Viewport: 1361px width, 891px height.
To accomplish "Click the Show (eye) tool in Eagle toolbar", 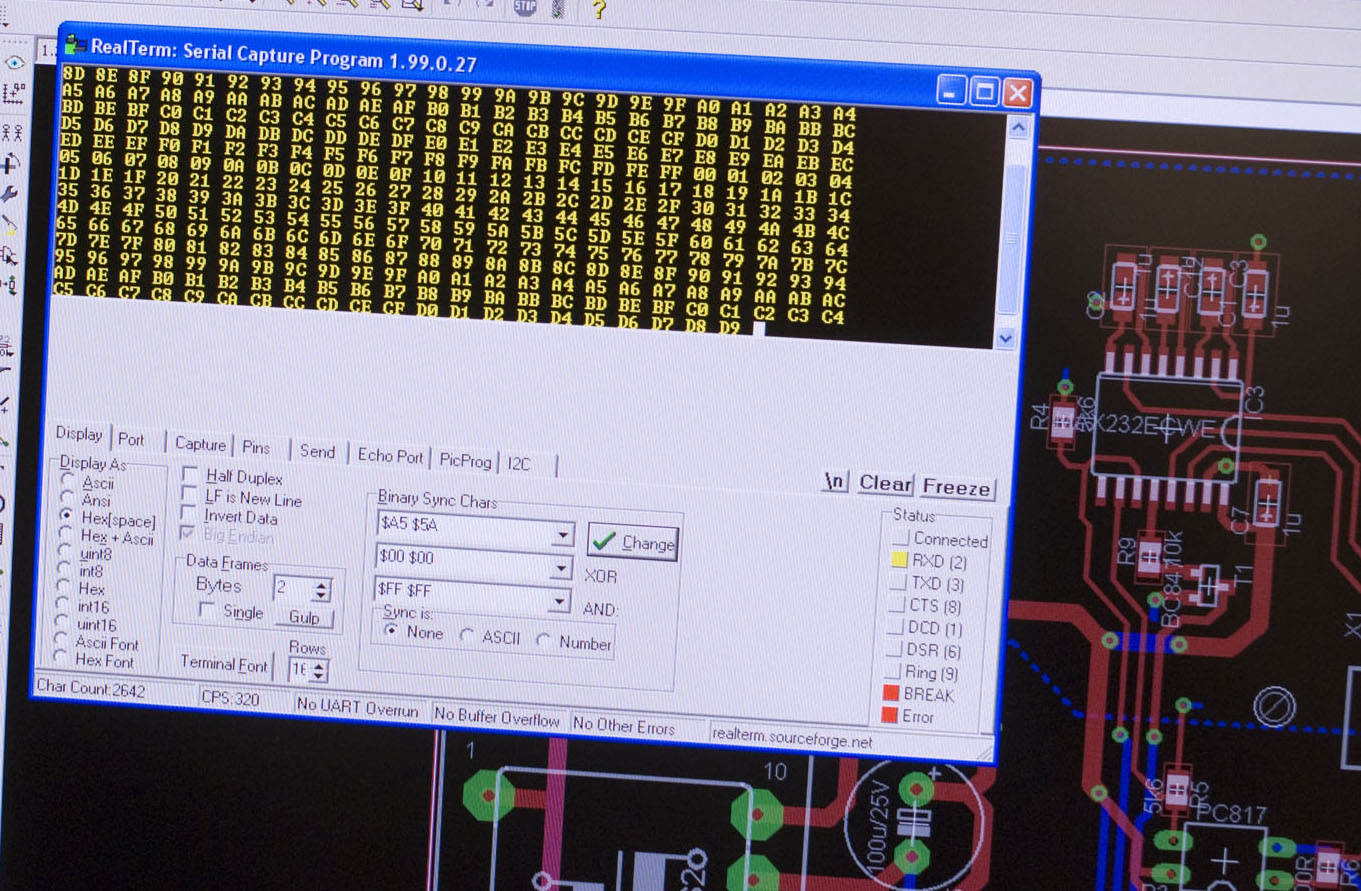I will [x=13, y=63].
